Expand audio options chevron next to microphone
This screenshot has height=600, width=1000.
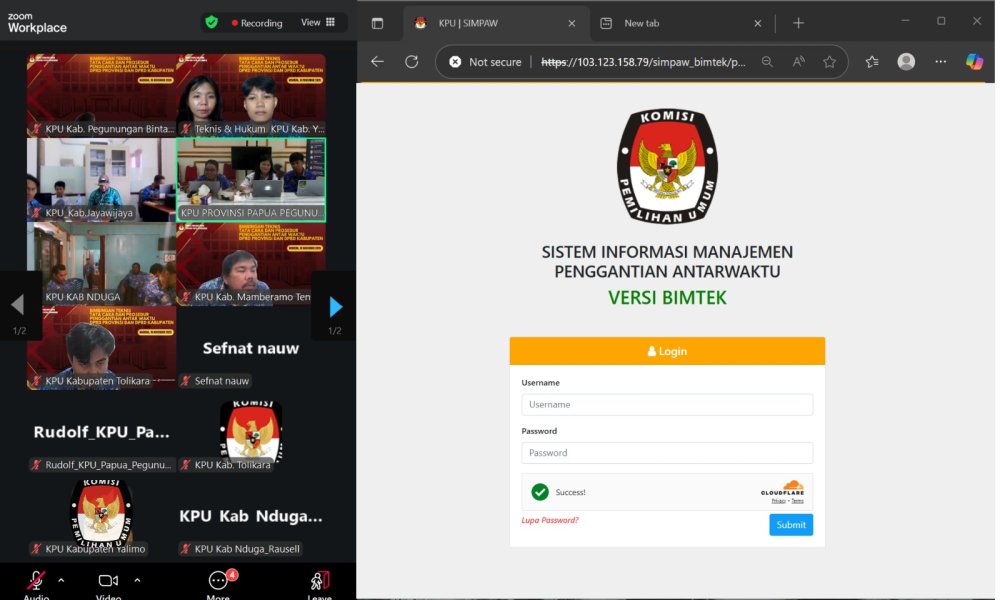(x=61, y=580)
